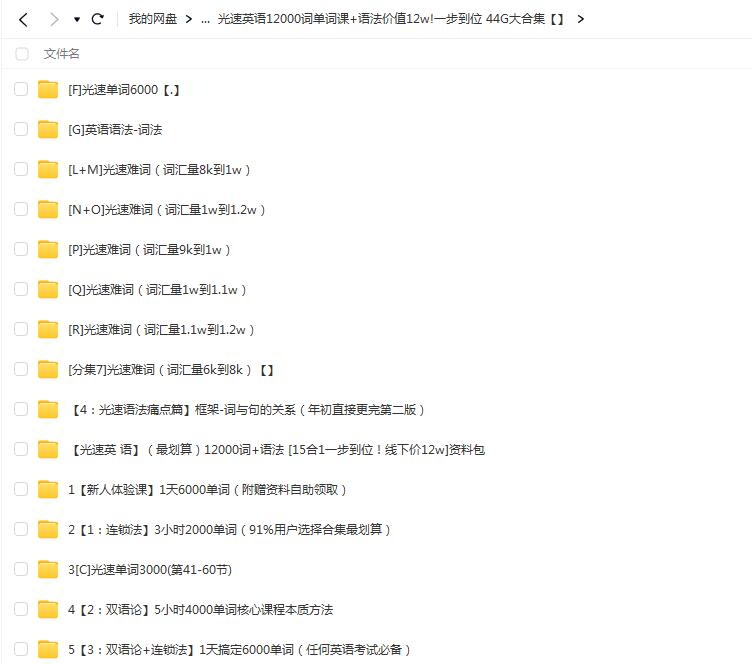Open folder name [G]英语语法-词法

pos(115,129)
